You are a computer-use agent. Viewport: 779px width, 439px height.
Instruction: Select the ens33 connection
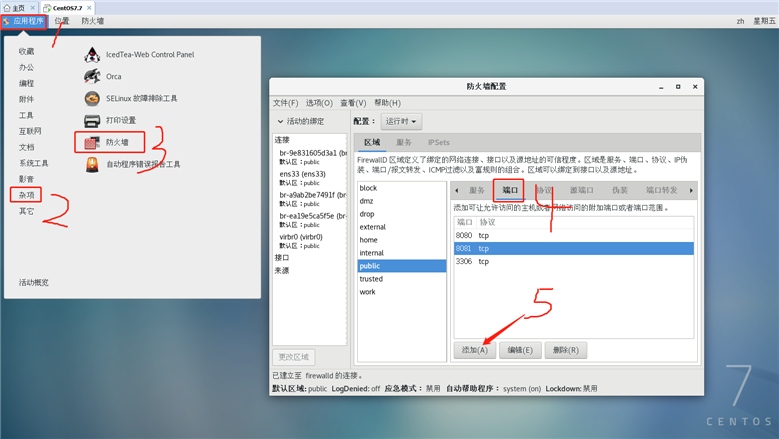point(310,178)
